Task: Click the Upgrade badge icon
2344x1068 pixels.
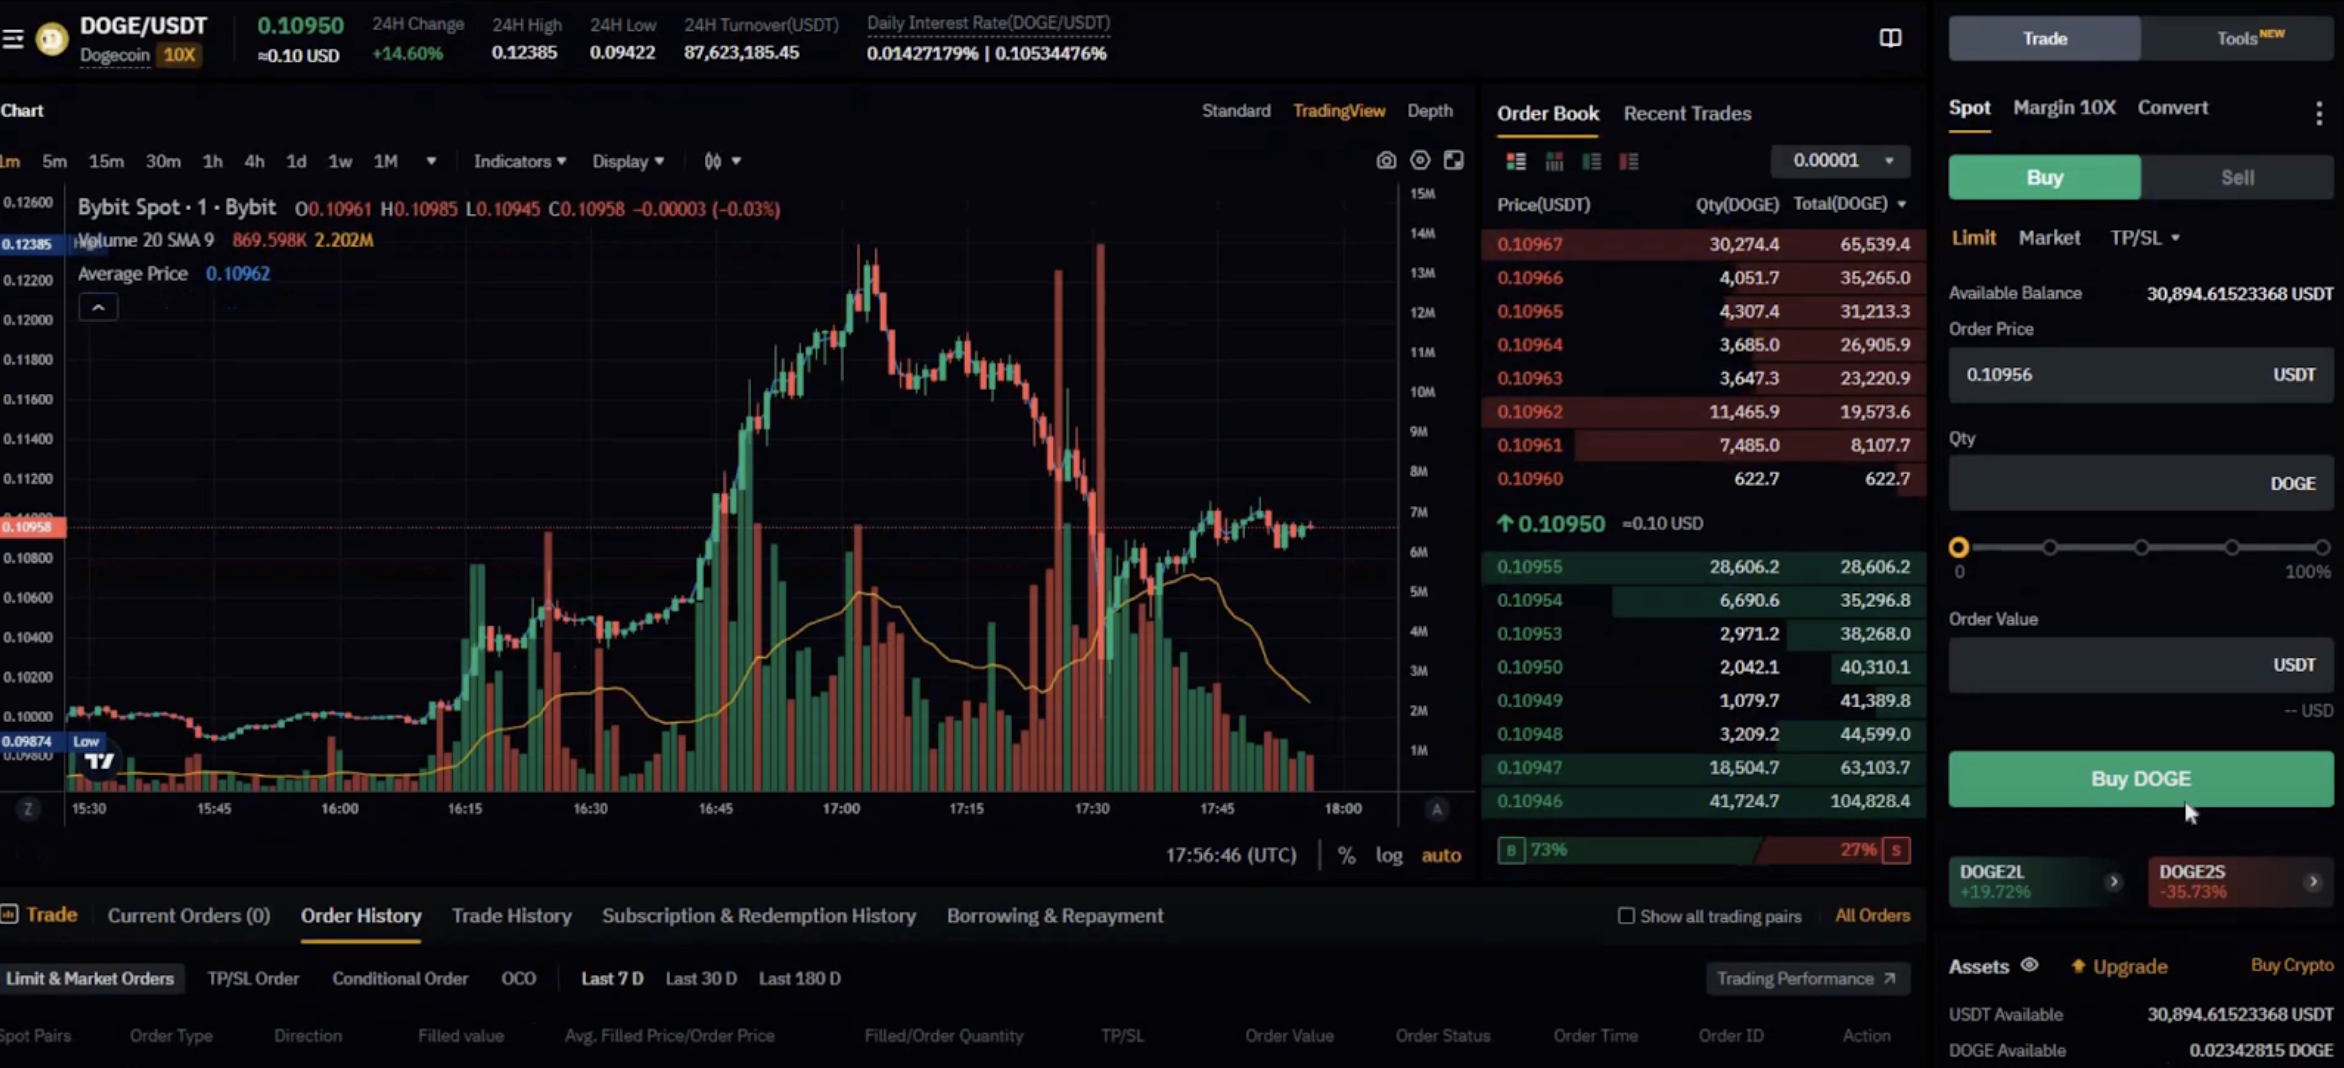Action: 2078,966
